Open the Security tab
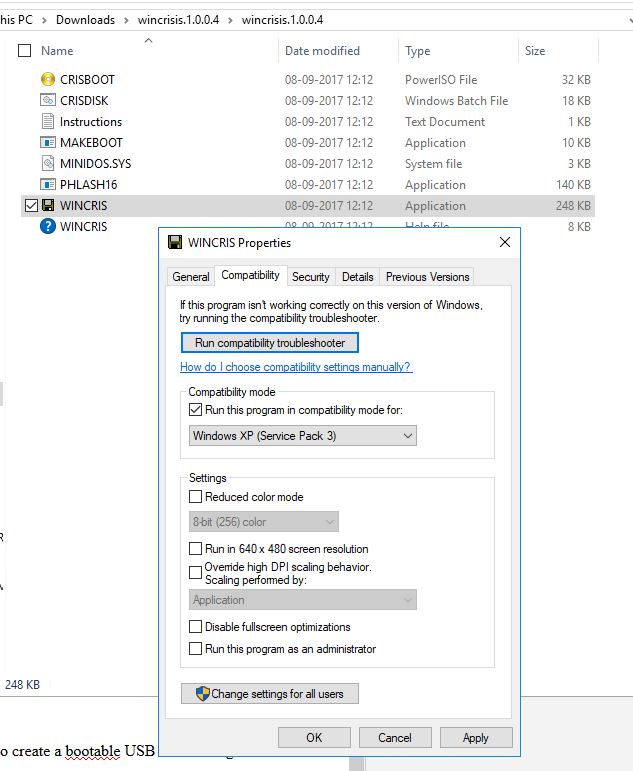633x771 pixels. point(311,277)
